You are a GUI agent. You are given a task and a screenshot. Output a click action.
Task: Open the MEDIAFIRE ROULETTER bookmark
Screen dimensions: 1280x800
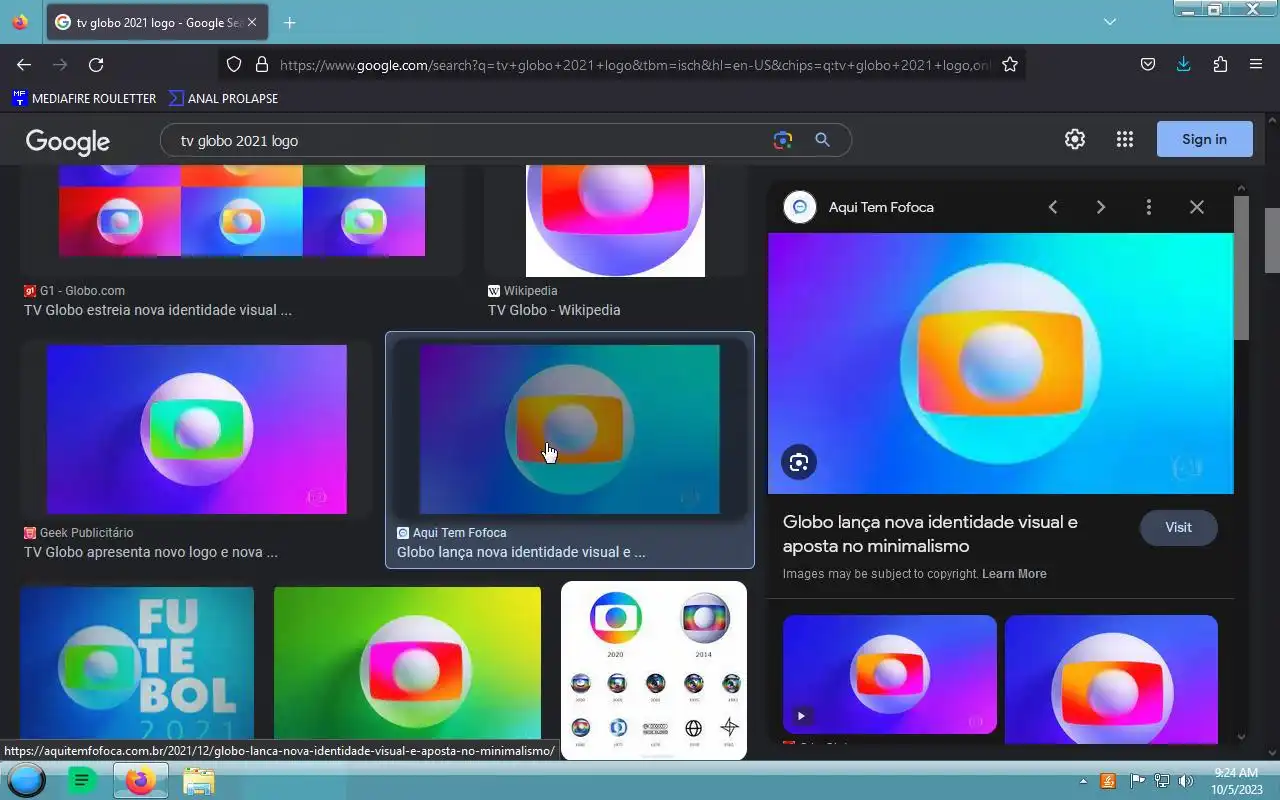tap(85, 98)
